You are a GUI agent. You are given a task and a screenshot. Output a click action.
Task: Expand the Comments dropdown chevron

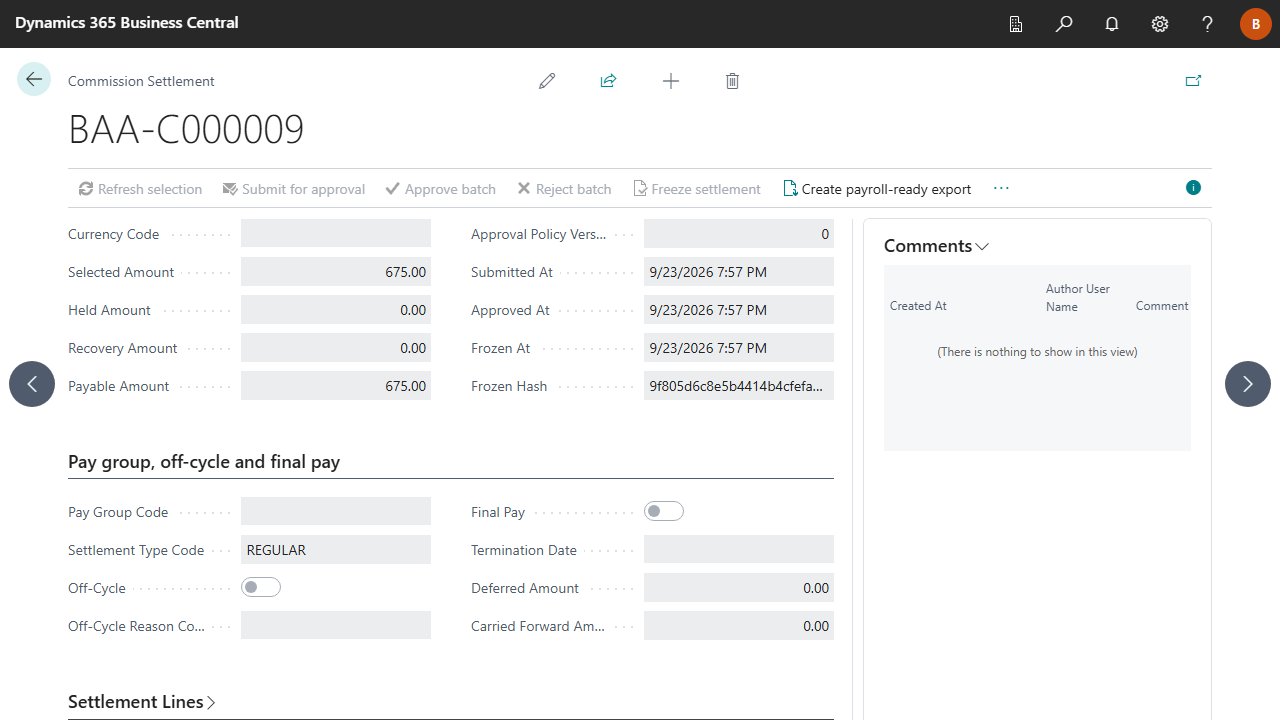coord(982,247)
